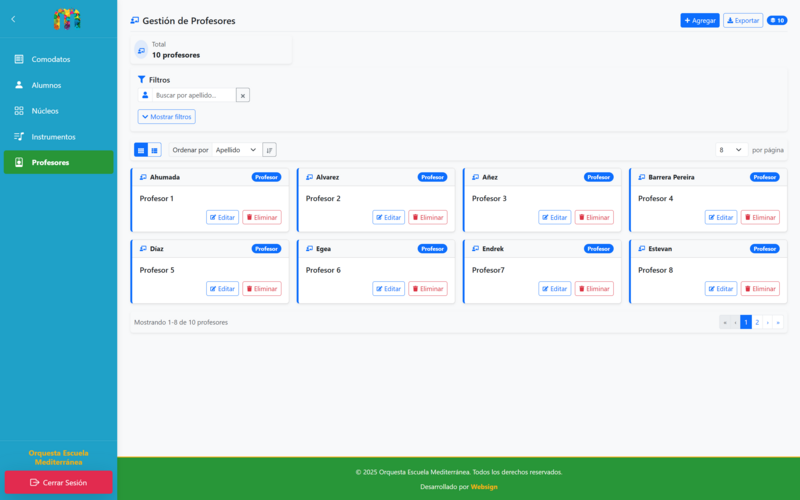
Task: Click the Buscar por apellido search field
Action: click(193, 95)
